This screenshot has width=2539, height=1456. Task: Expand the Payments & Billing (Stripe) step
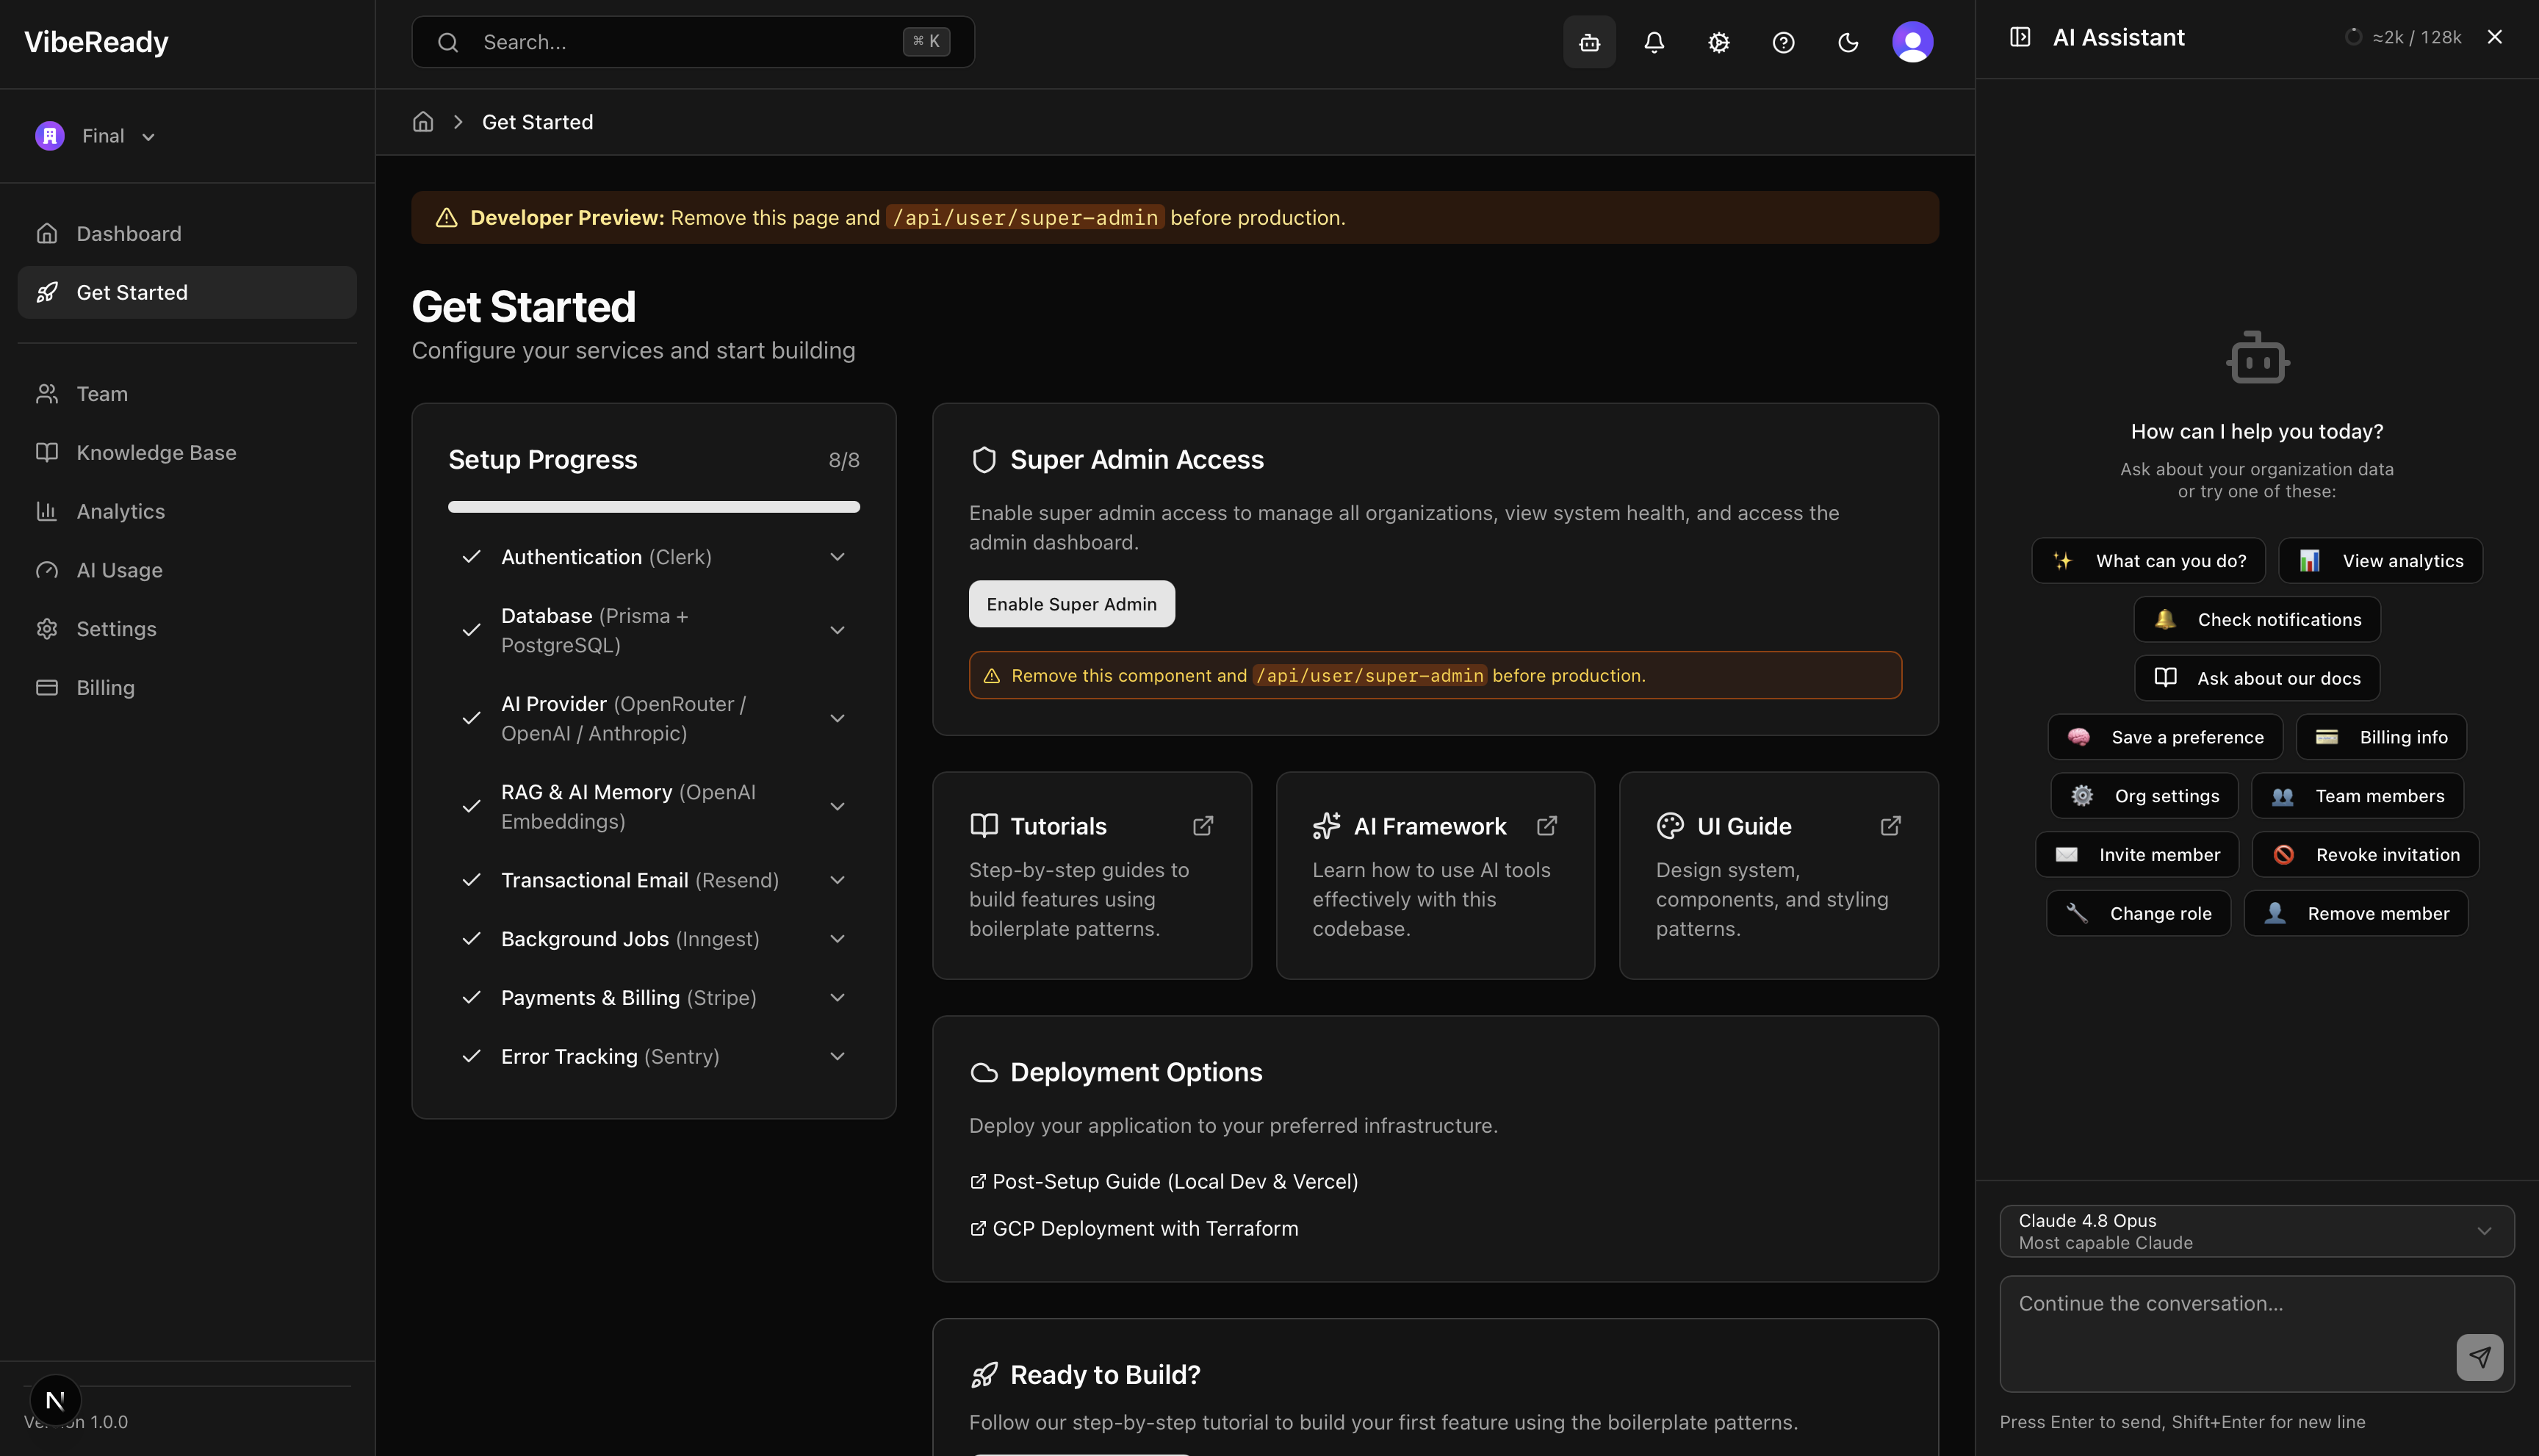(x=653, y=997)
